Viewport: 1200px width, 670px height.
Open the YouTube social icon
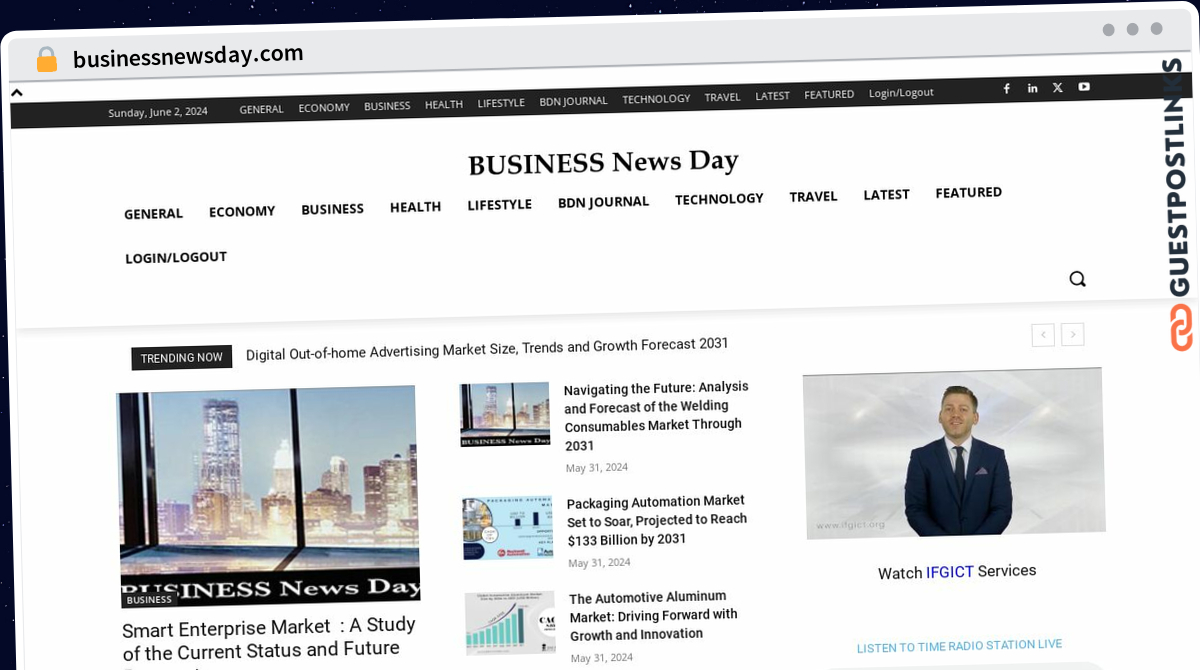(x=1084, y=87)
